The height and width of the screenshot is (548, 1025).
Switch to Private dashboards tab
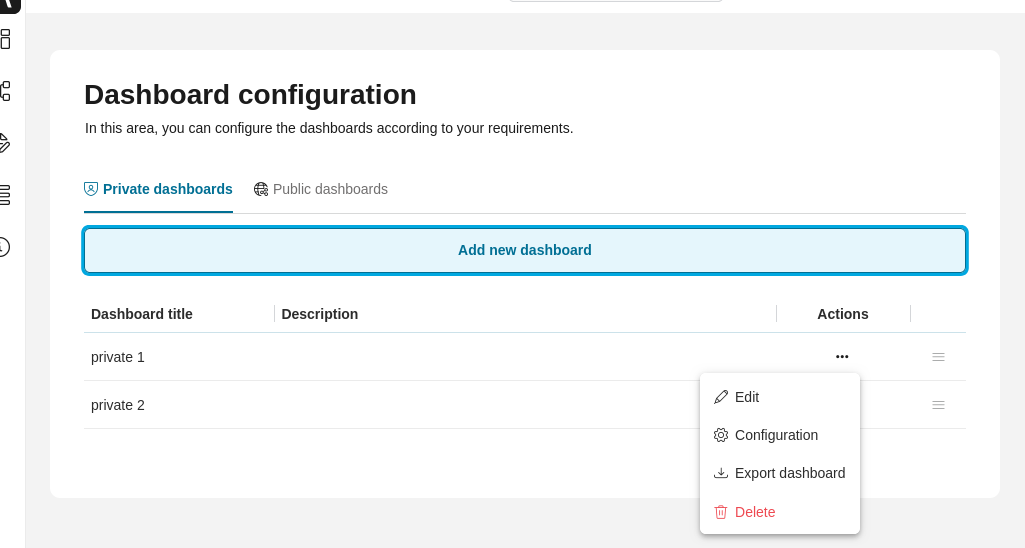[x=158, y=189]
